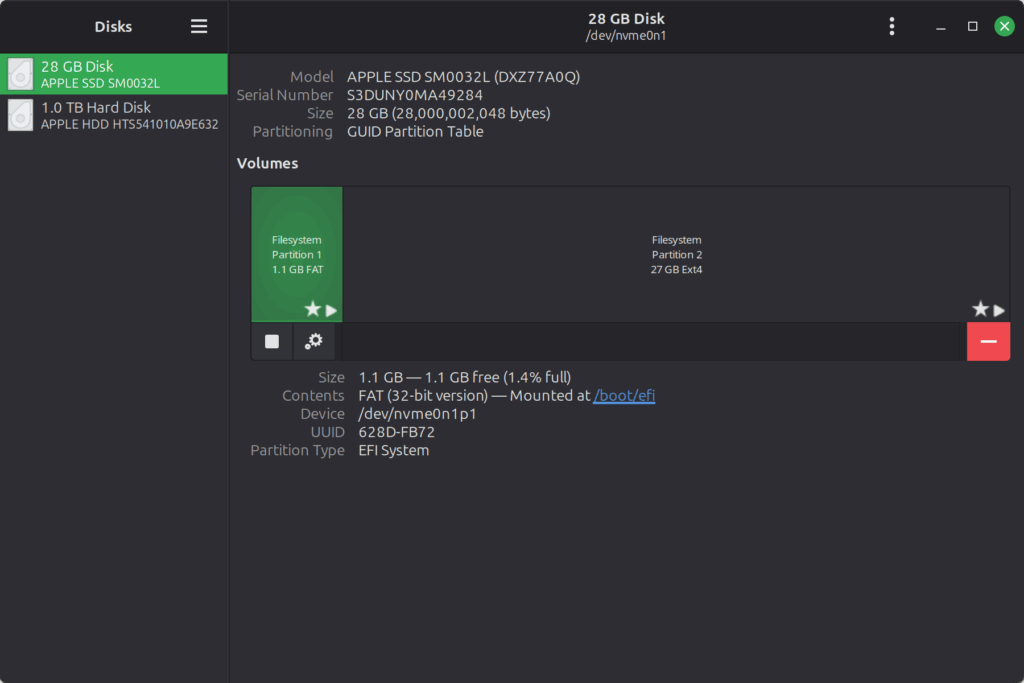Click the star icon on Partition 1
Image resolution: width=1024 pixels, height=683 pixels.
312,310
